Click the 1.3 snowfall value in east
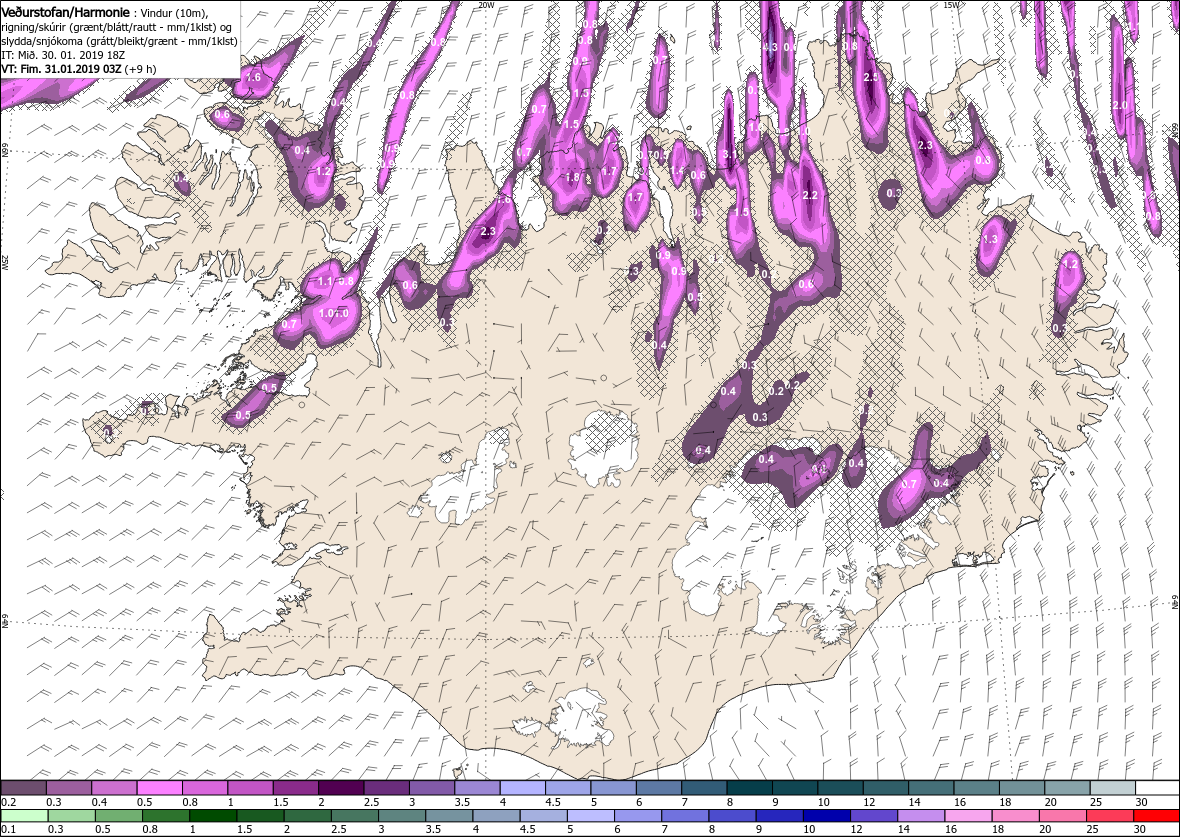The width and height of the screenshot is (1180, 837). coord(990,239)
